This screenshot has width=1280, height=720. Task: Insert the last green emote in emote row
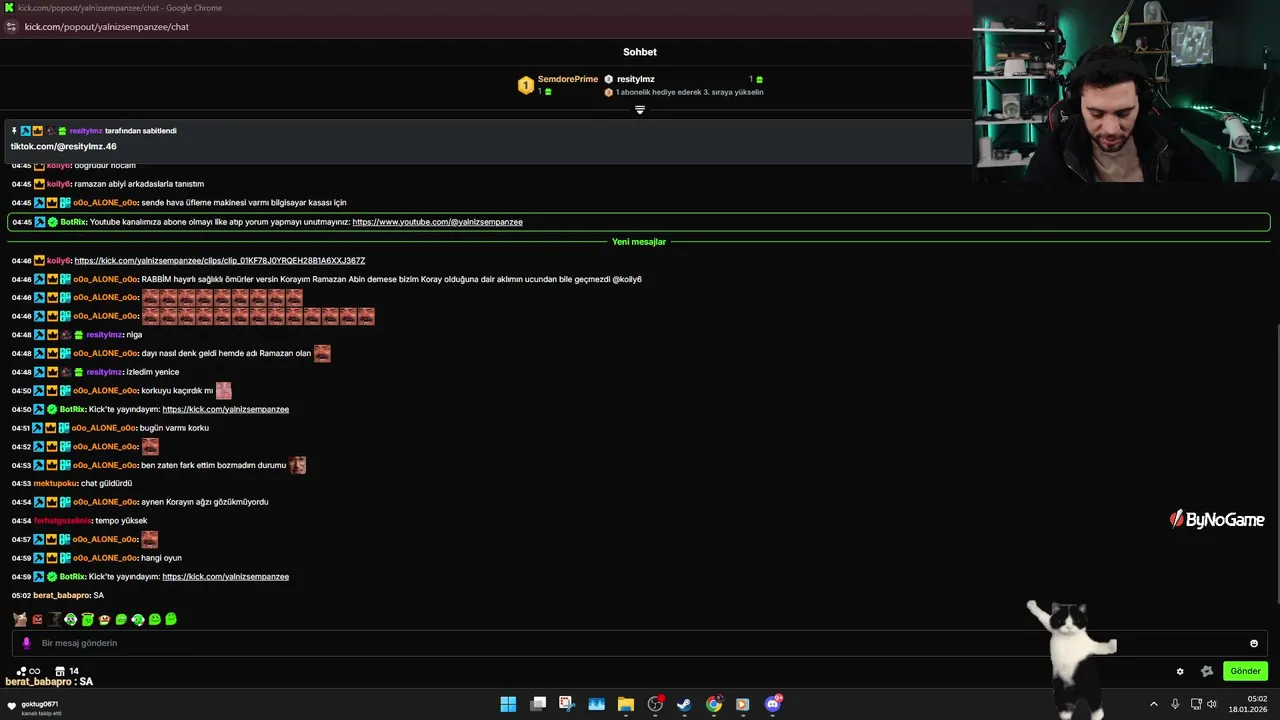(x=171, y=619)
